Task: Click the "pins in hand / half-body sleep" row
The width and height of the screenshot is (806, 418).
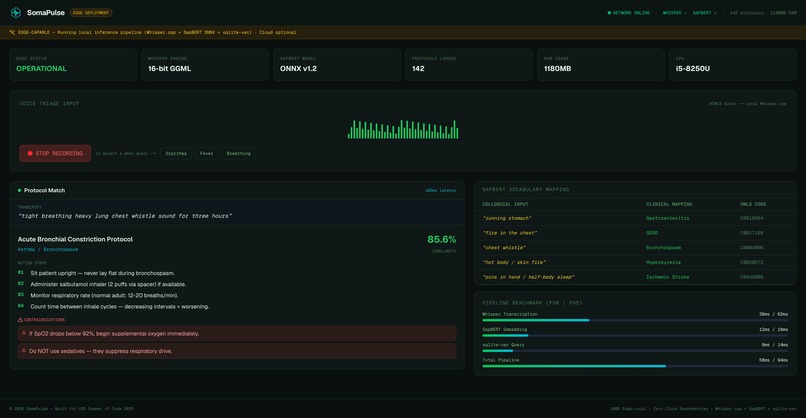Action: coord(635,277)
